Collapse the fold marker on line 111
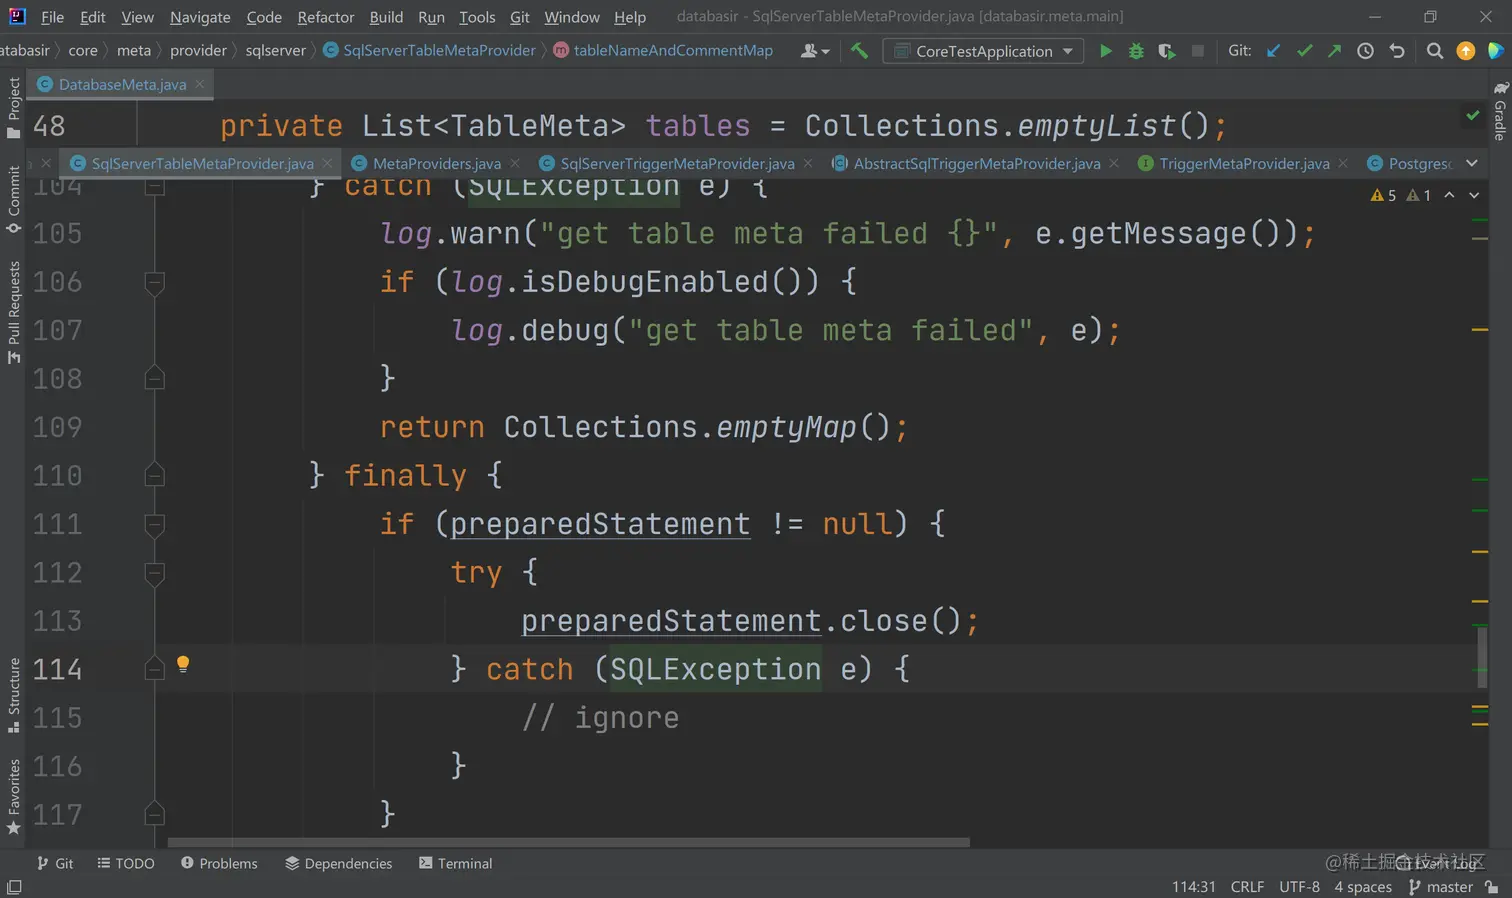Viewport: 1512px width, 898px height. (x=155, y=525)
